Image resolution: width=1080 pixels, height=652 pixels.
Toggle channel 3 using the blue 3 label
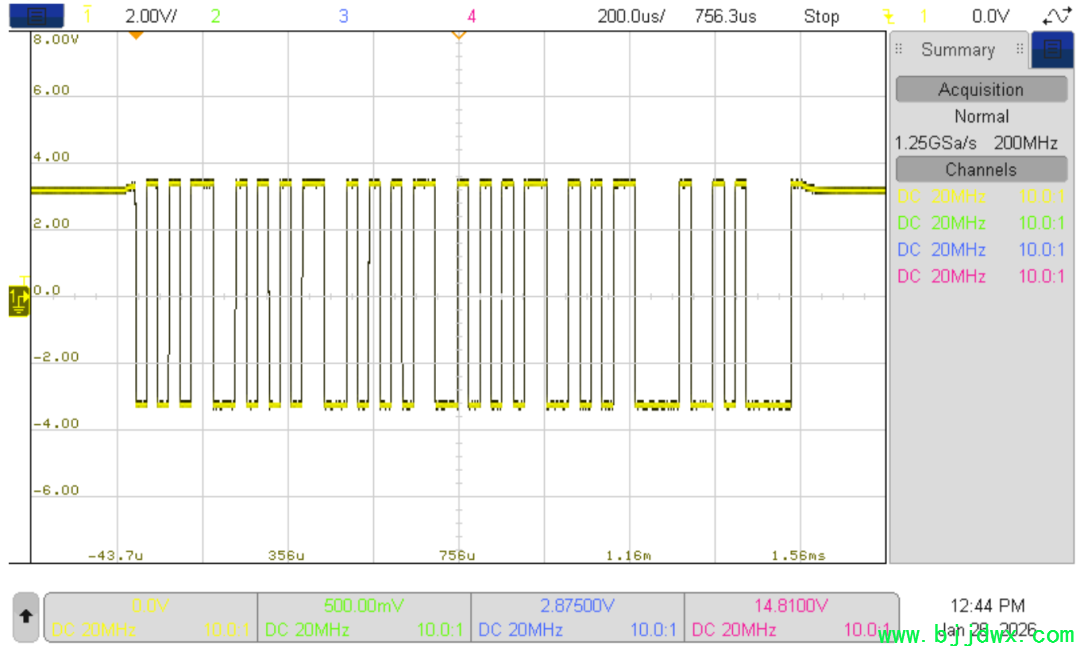tap(343, 16)
